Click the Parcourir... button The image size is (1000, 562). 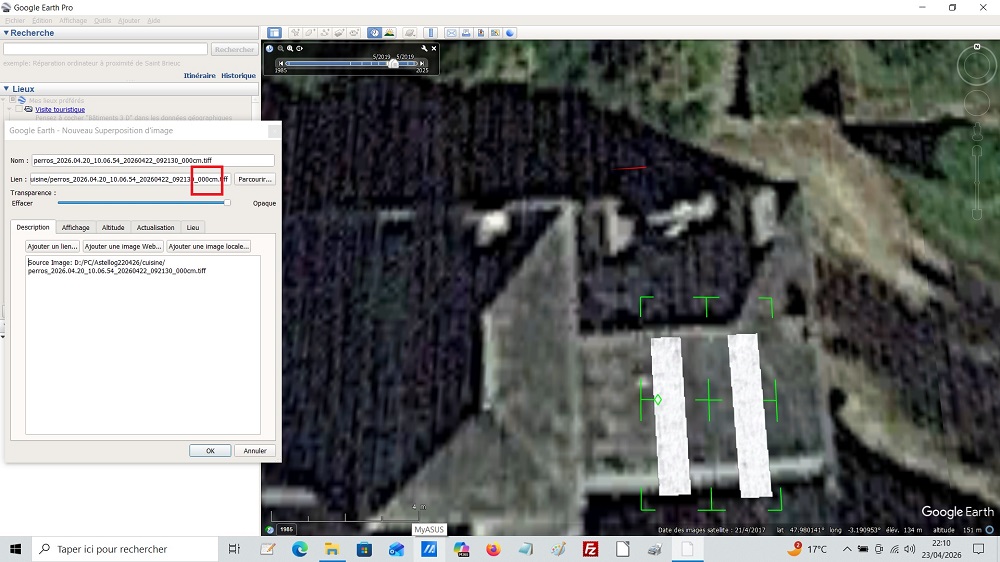click(254, 180)
